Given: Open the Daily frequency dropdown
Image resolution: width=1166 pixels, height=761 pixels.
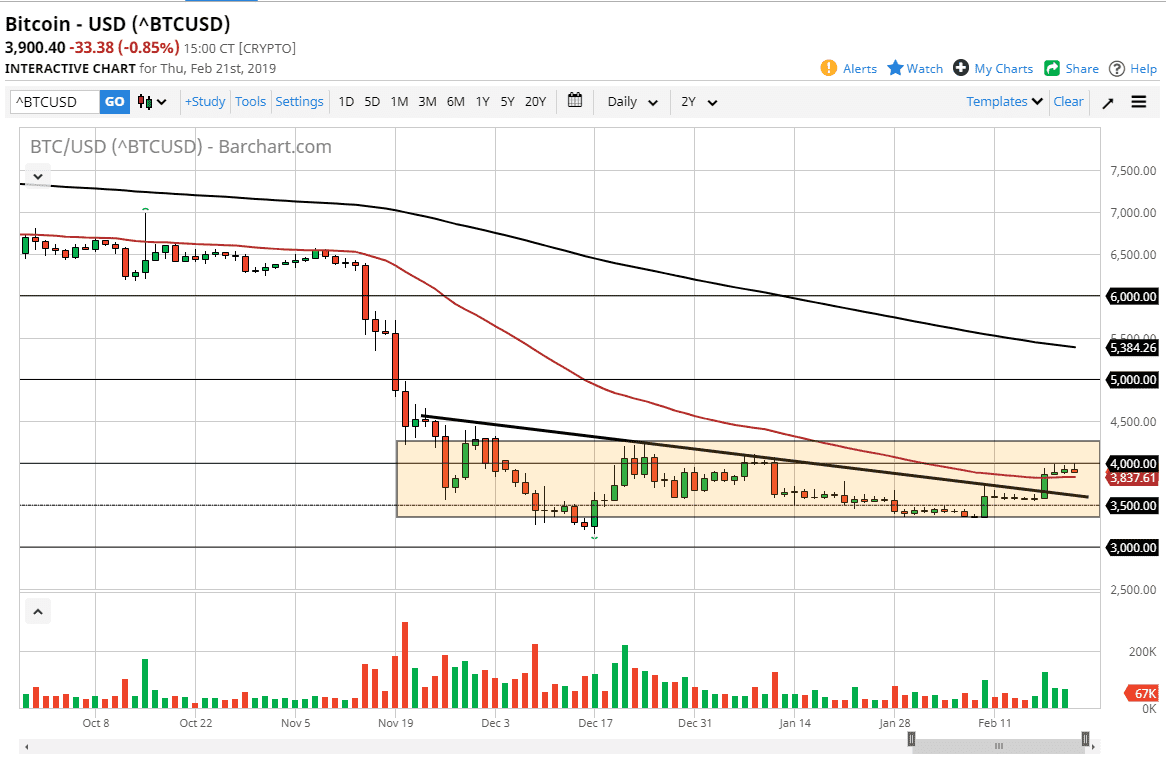Looking at the screenshot, I should pyautogui.click(x=630, y=101).
